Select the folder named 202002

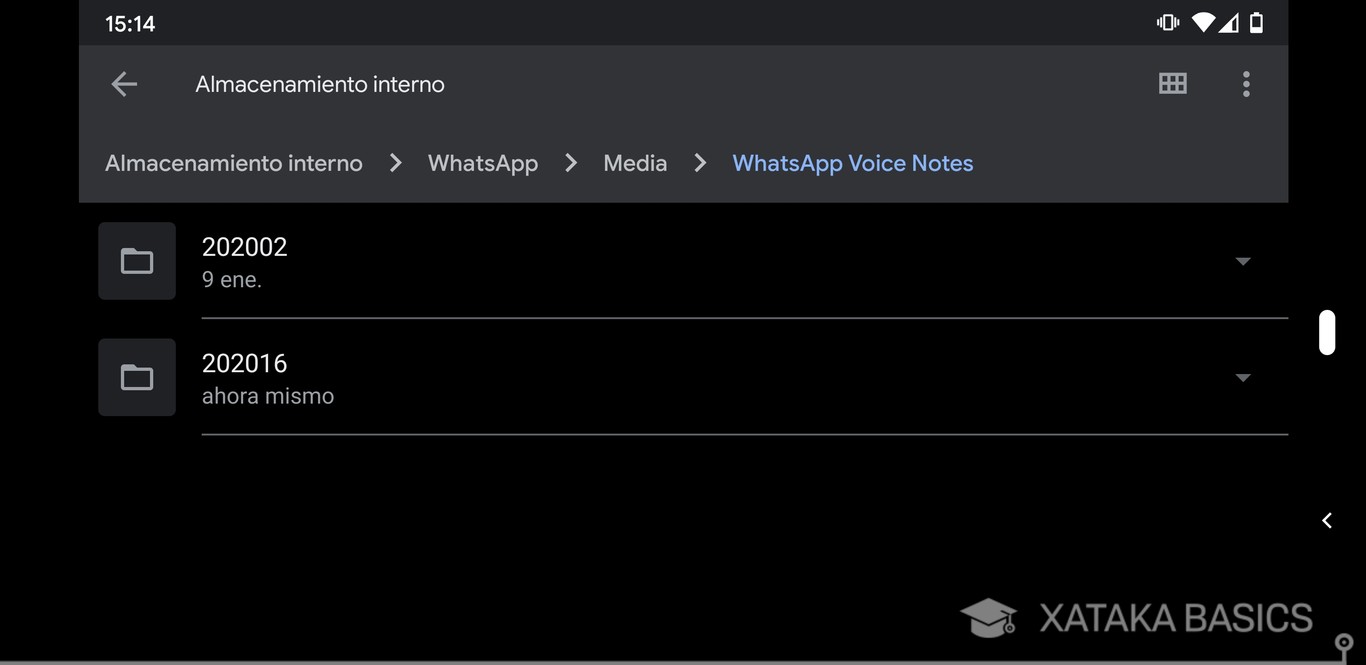245,246
